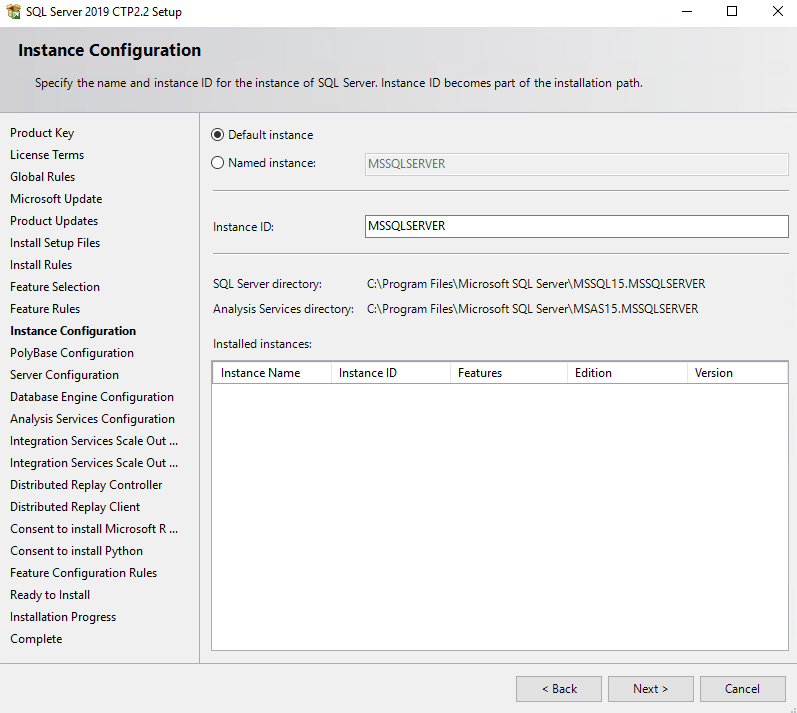Select Server Configuration step in sidebar
This screenshot has width=797, height=713.
[x=65, y=375]
